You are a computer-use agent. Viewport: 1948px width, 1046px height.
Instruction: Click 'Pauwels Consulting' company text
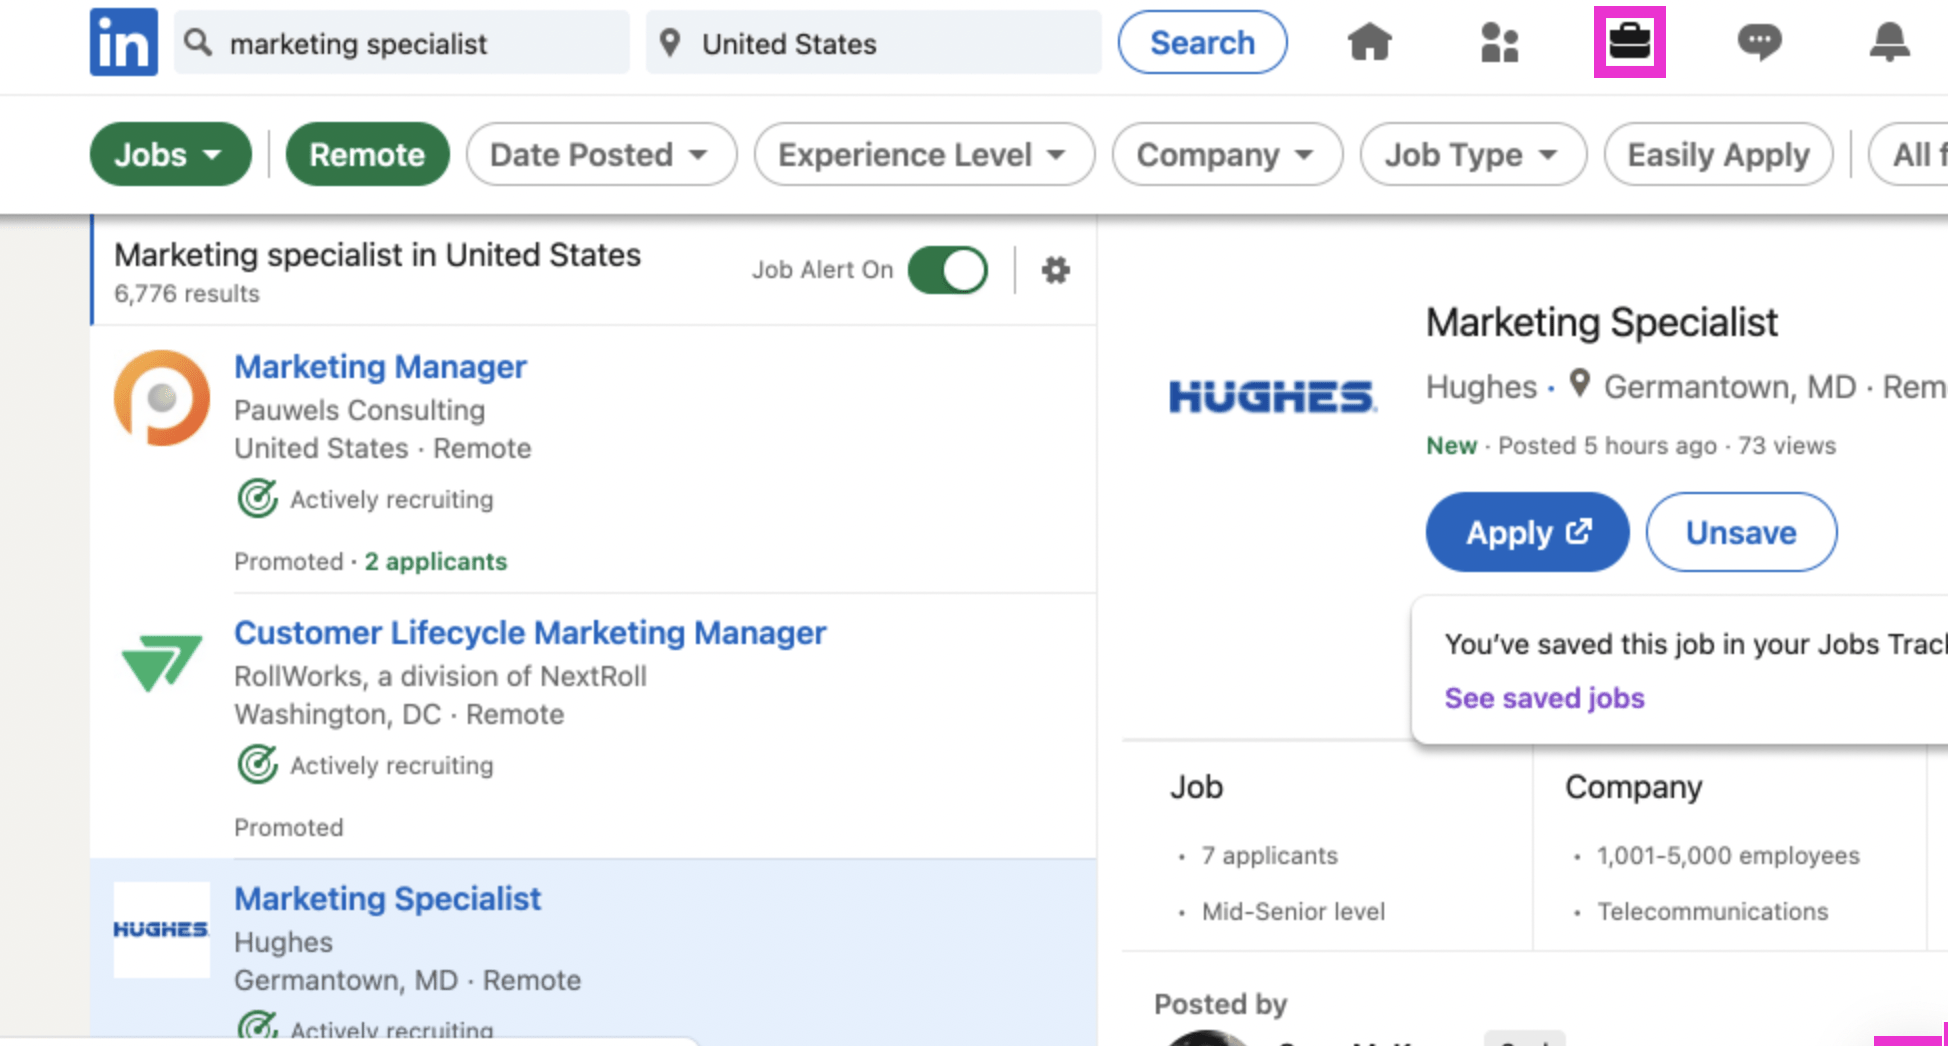pyautogui.click(x=360, y=410)
